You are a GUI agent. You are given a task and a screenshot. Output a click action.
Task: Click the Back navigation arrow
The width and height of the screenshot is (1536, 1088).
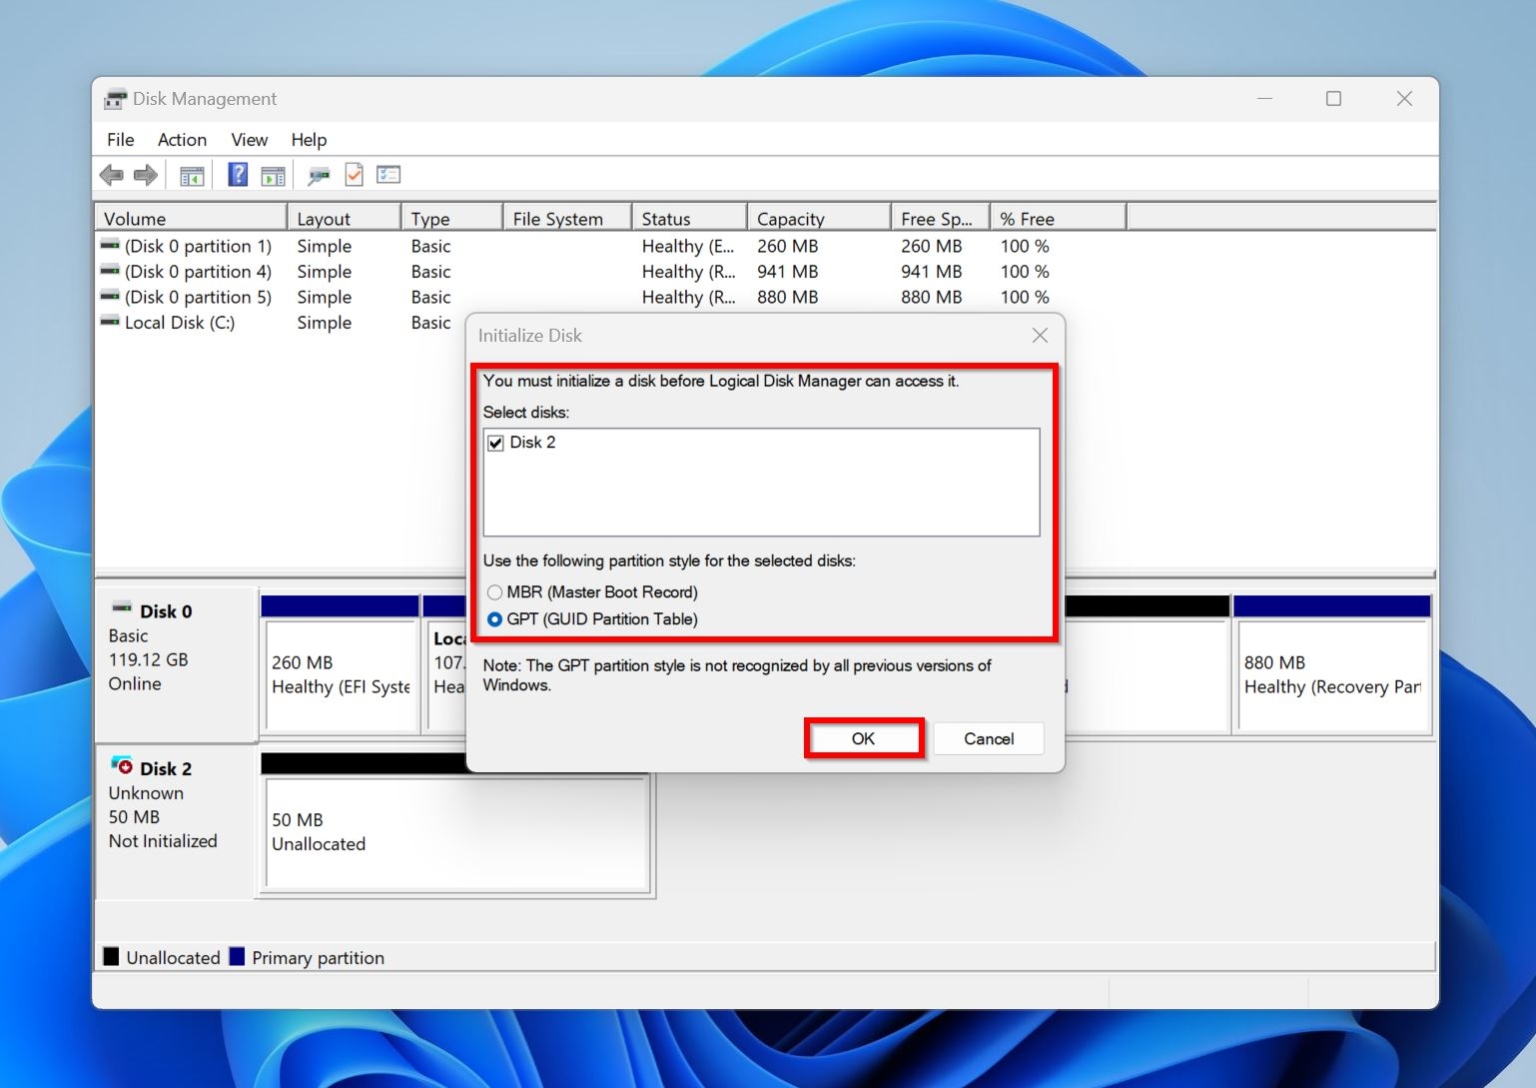(112, 175)
